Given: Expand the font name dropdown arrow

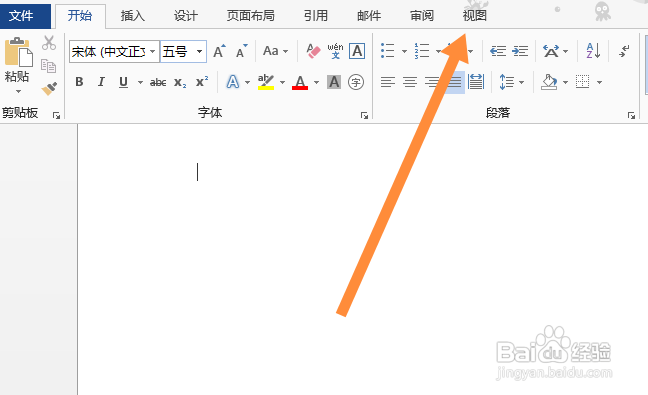Looking at the screenshot, I should (153, 52).
